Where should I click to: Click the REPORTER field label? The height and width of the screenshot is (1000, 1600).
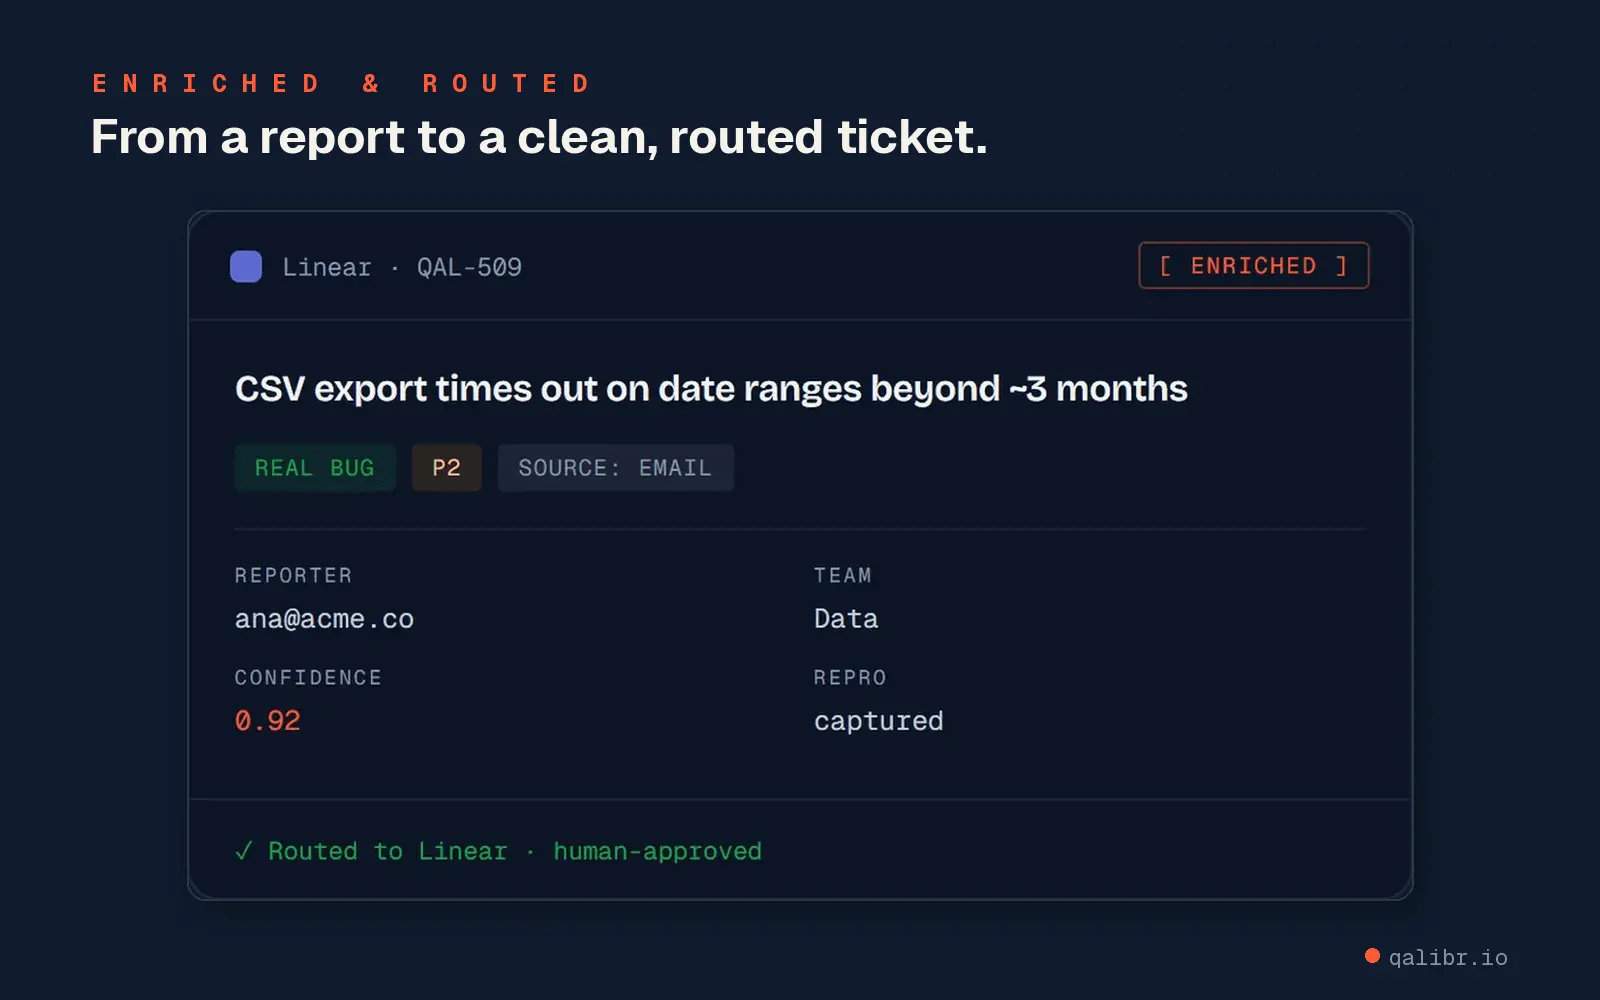point(293,576)
